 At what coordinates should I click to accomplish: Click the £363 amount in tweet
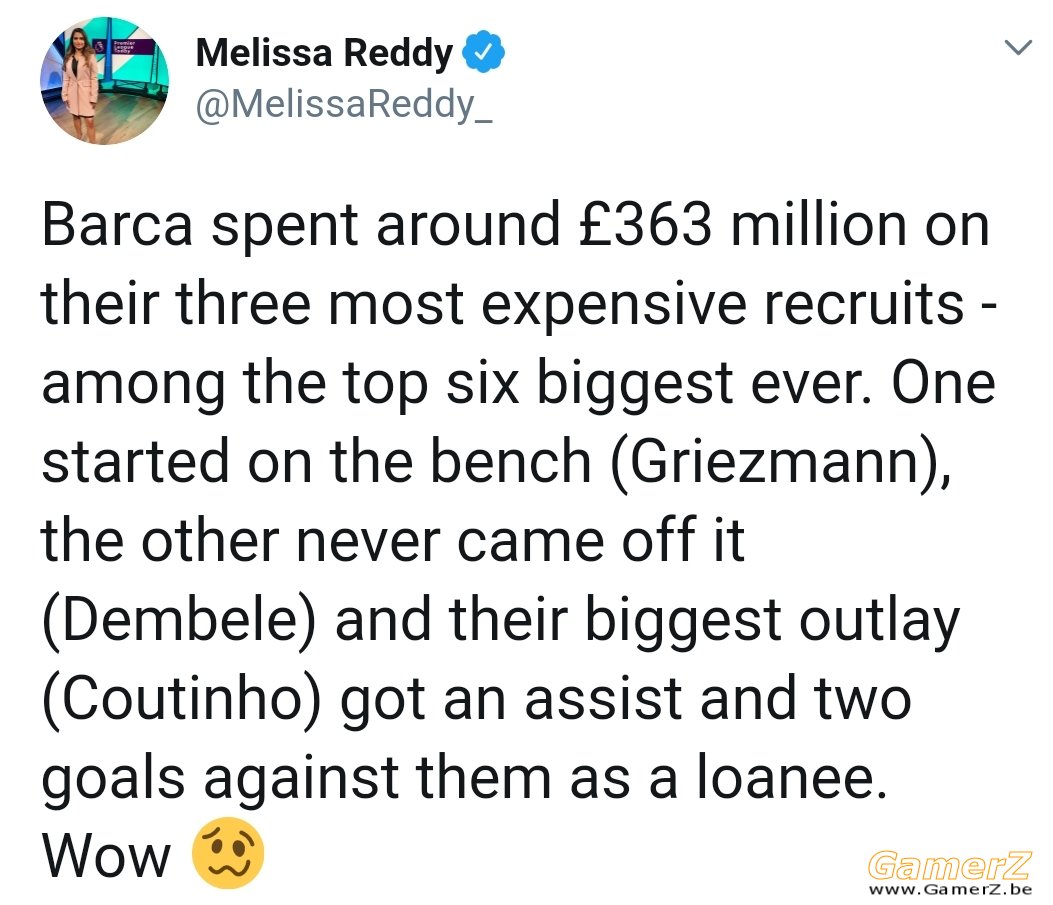tap(644, 224)
